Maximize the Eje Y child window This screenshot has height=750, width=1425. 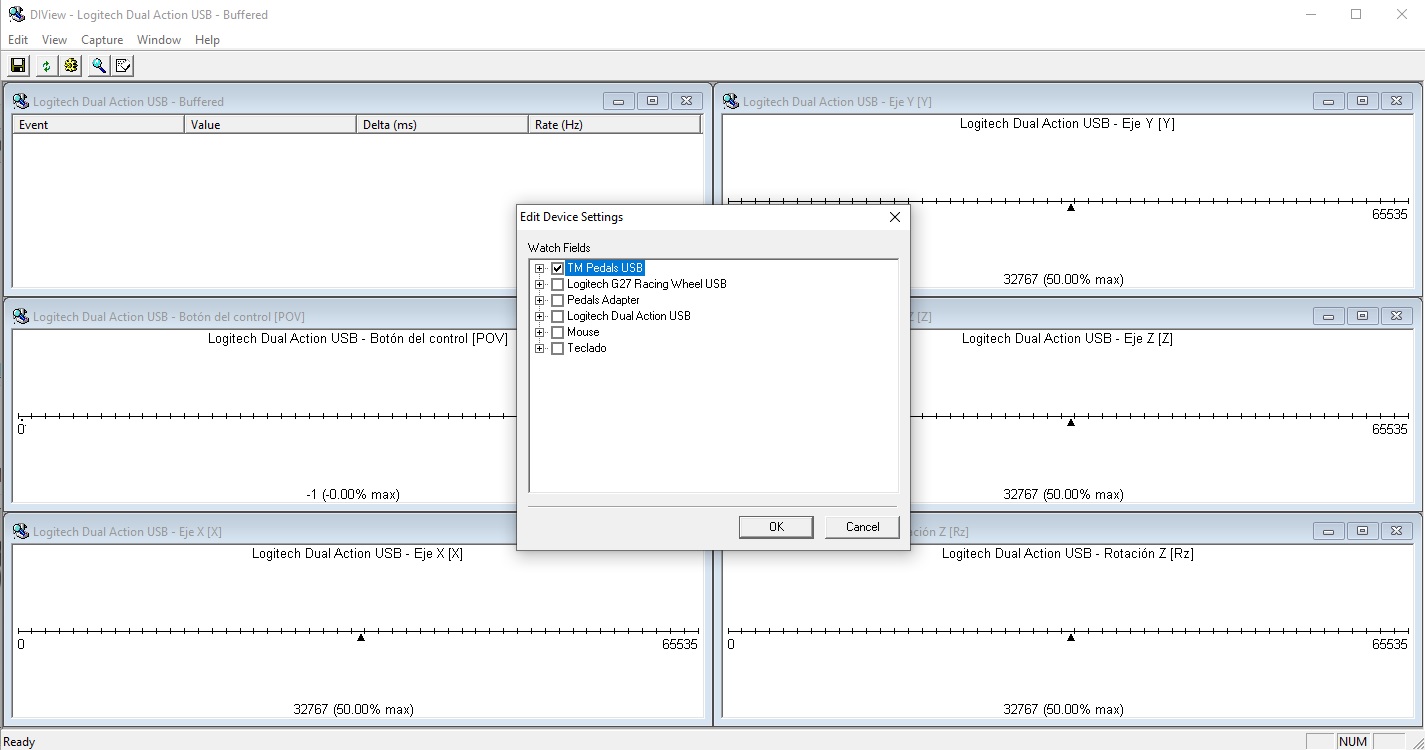(x=1363, y=101)
